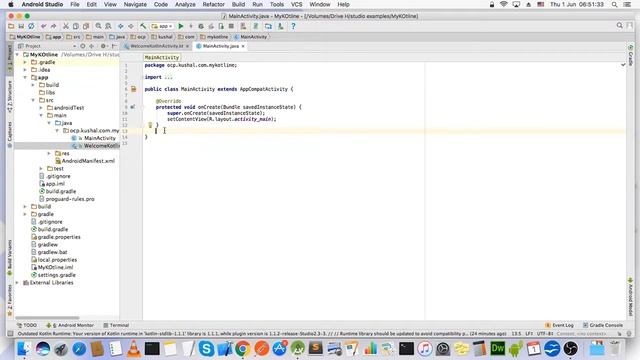Select MainActivity in project tree
The width and height of the screenshot is (640, 360).
point(100,138)
